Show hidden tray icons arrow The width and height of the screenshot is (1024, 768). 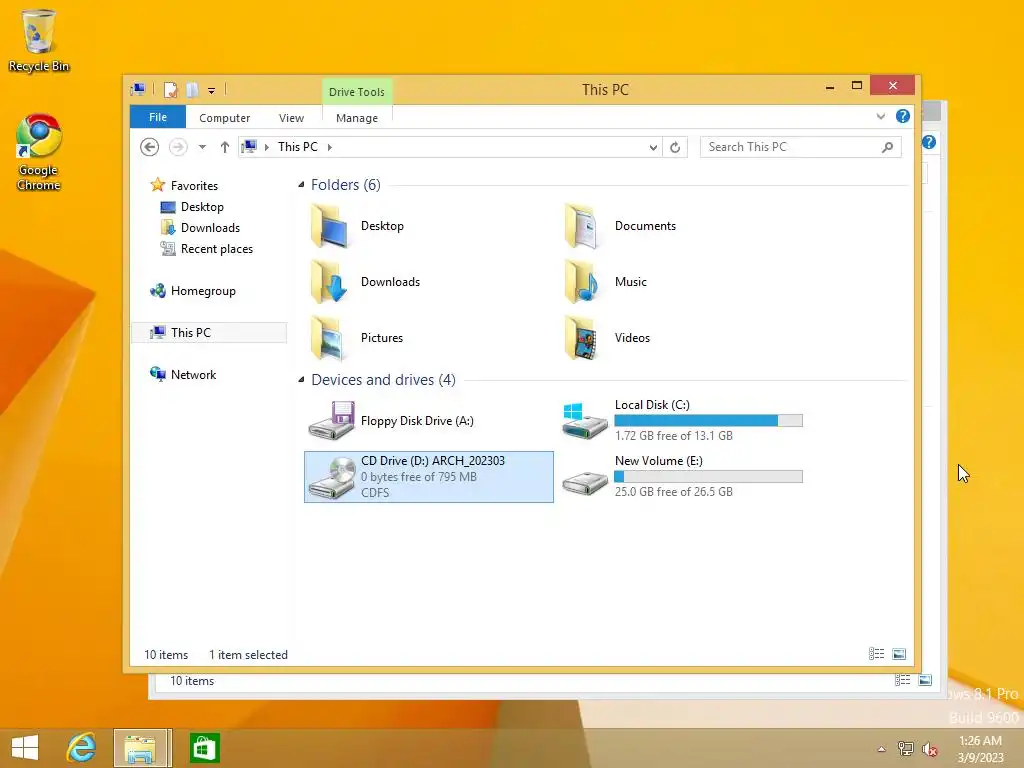coord(881,749)
